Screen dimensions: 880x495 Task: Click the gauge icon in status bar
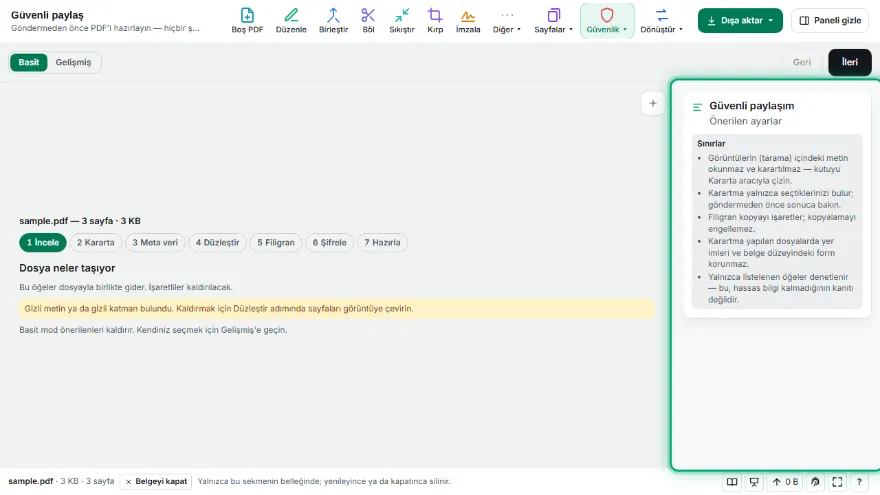point(815,482)
